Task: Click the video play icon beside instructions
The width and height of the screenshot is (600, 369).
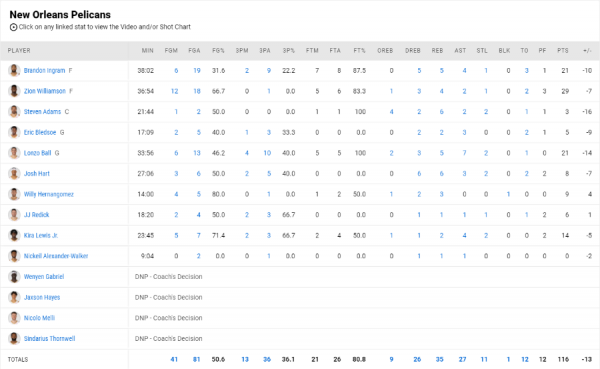Action: pos(13,27)
